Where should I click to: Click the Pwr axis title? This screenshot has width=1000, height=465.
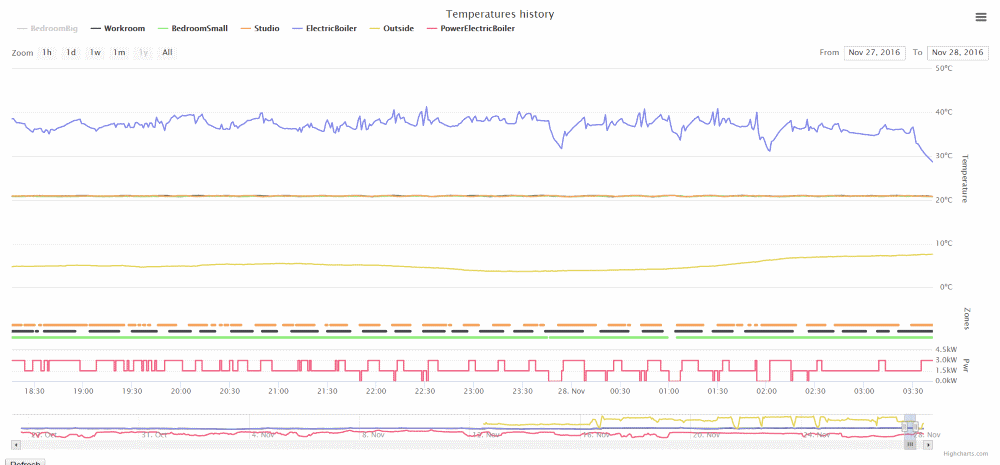(966, 365)
